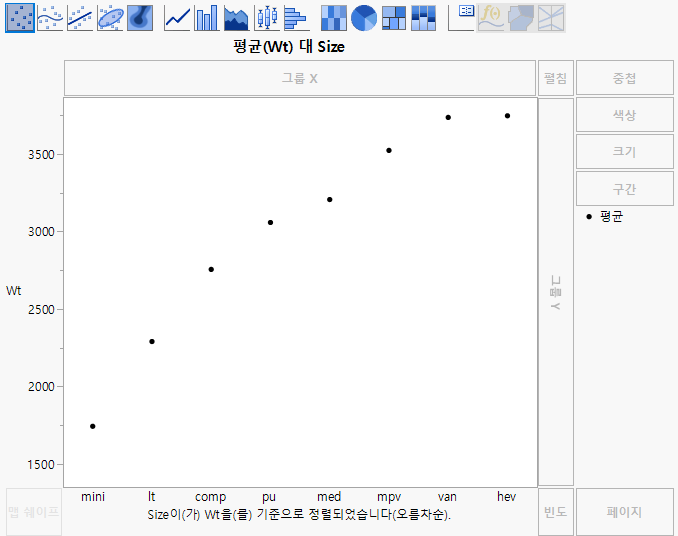The image size is (678, 536).
Task: Select the Box plot icon
Action: click(x=267, y=18)
